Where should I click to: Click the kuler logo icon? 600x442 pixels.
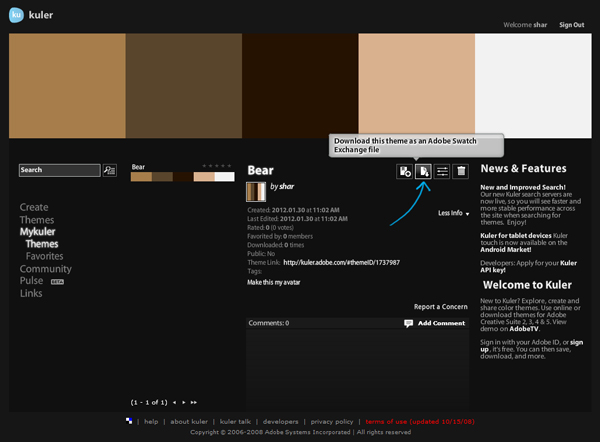(16, 15)
